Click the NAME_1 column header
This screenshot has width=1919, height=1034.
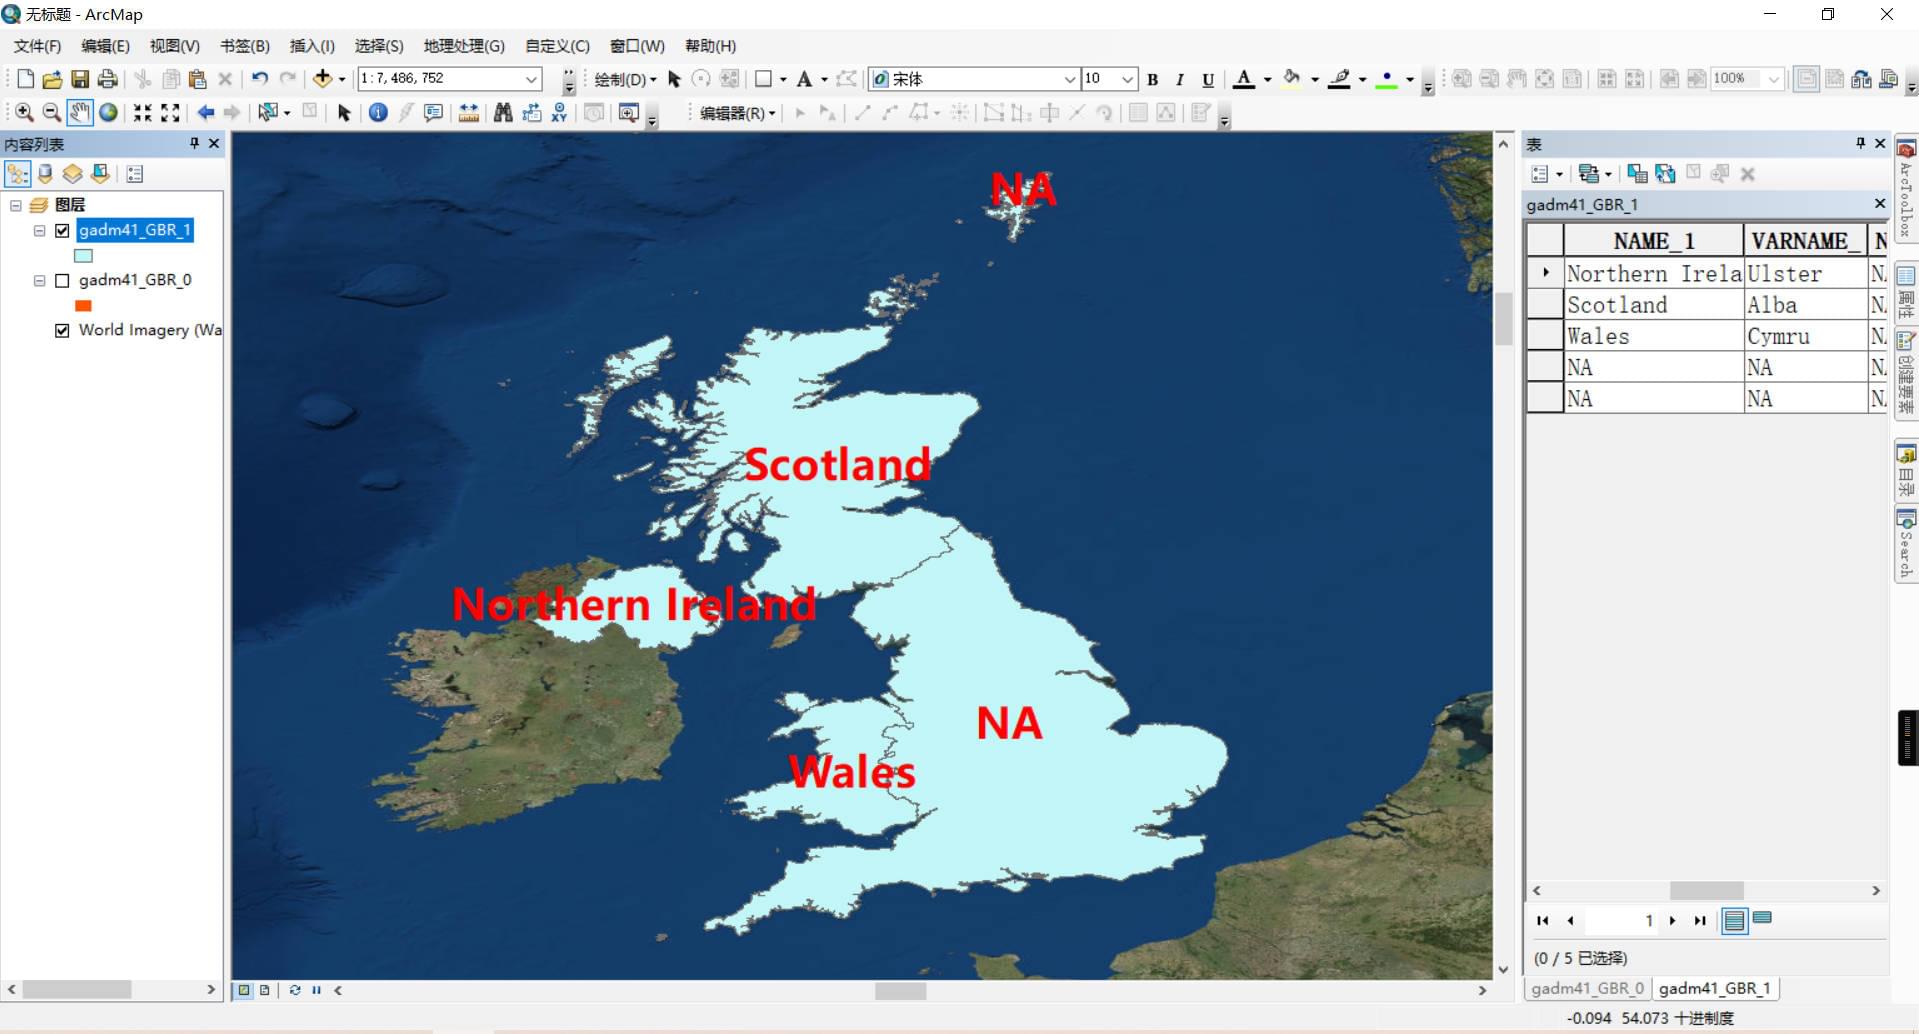1654,241
